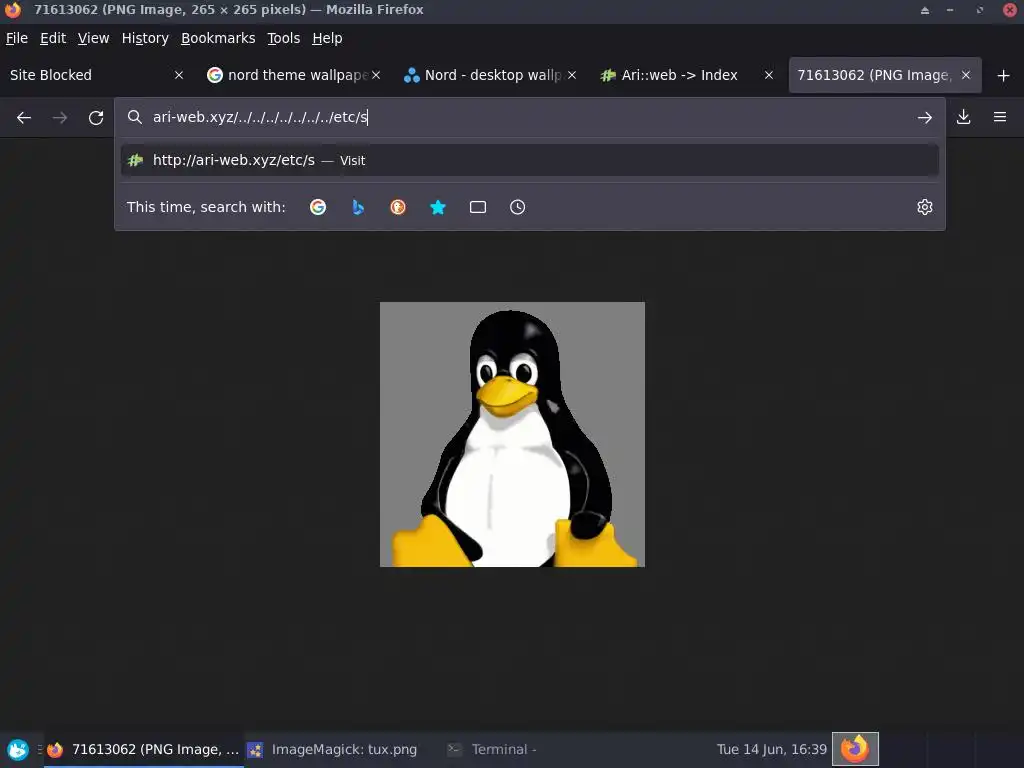Search this time with Google icon
The image size is (1024, 768).
[x=318, y=207]
